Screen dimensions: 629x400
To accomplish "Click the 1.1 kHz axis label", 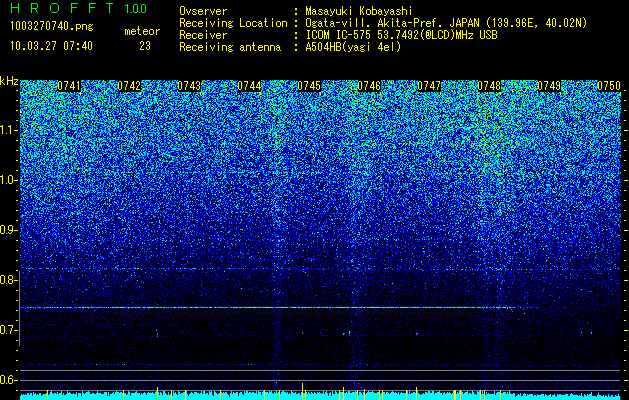I will click(x=8, y=130).
